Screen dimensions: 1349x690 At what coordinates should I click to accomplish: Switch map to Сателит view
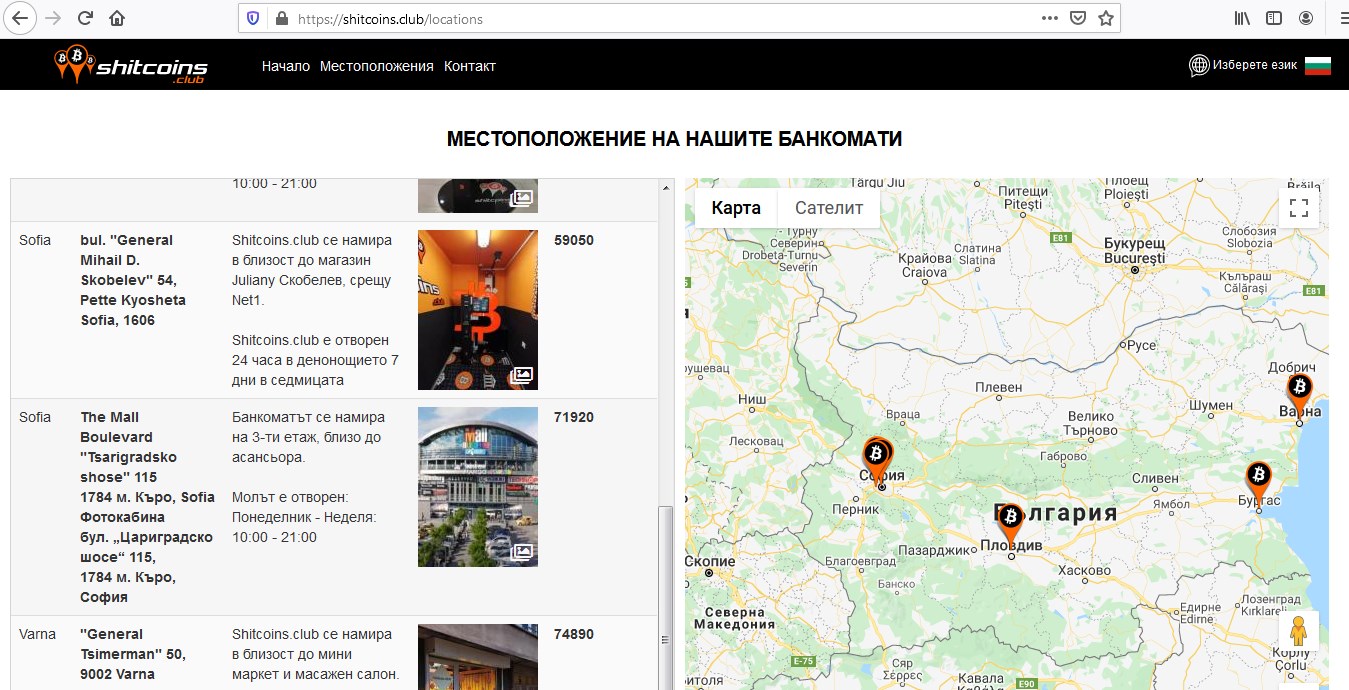[x=829, y=208]
